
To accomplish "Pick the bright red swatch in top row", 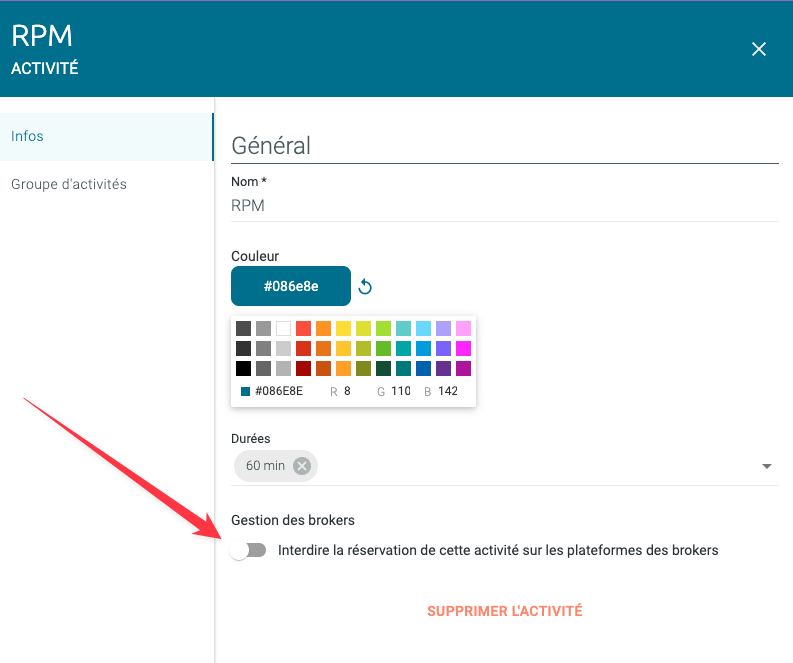I will pos(303,328).
